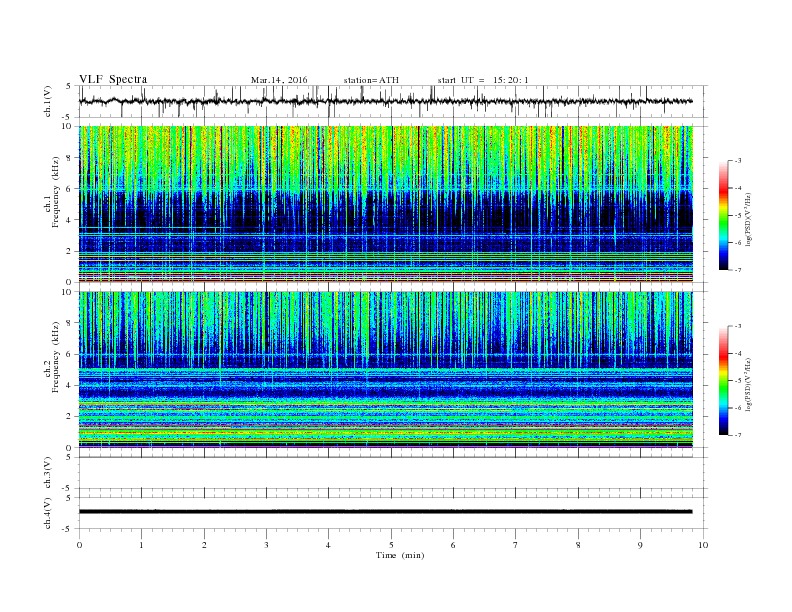
Task: Click inside the ch.2 spectrogram panel
Action: pyautogui.click(x=385, y=369)
